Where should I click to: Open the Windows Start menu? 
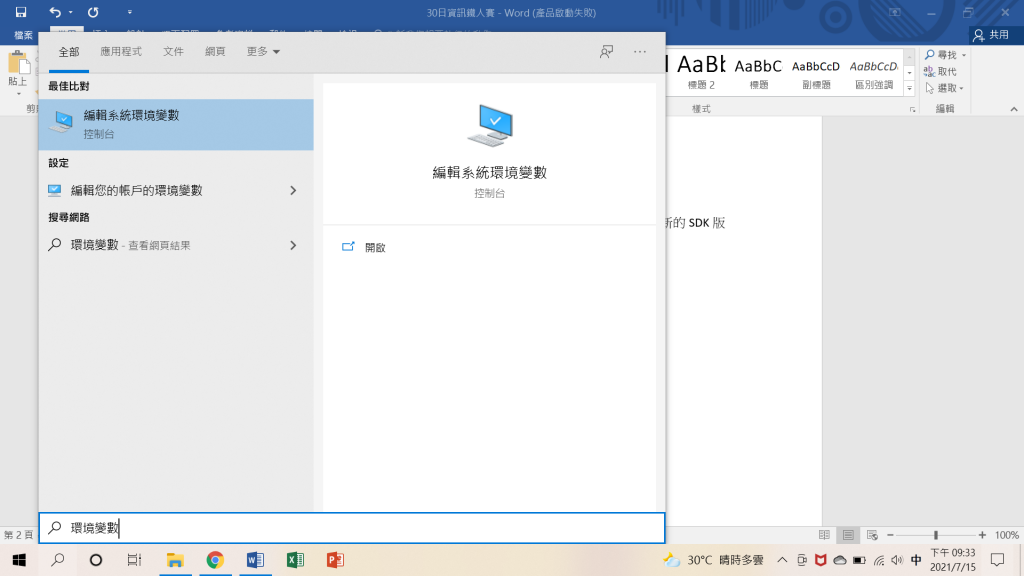tap(19, 560)
